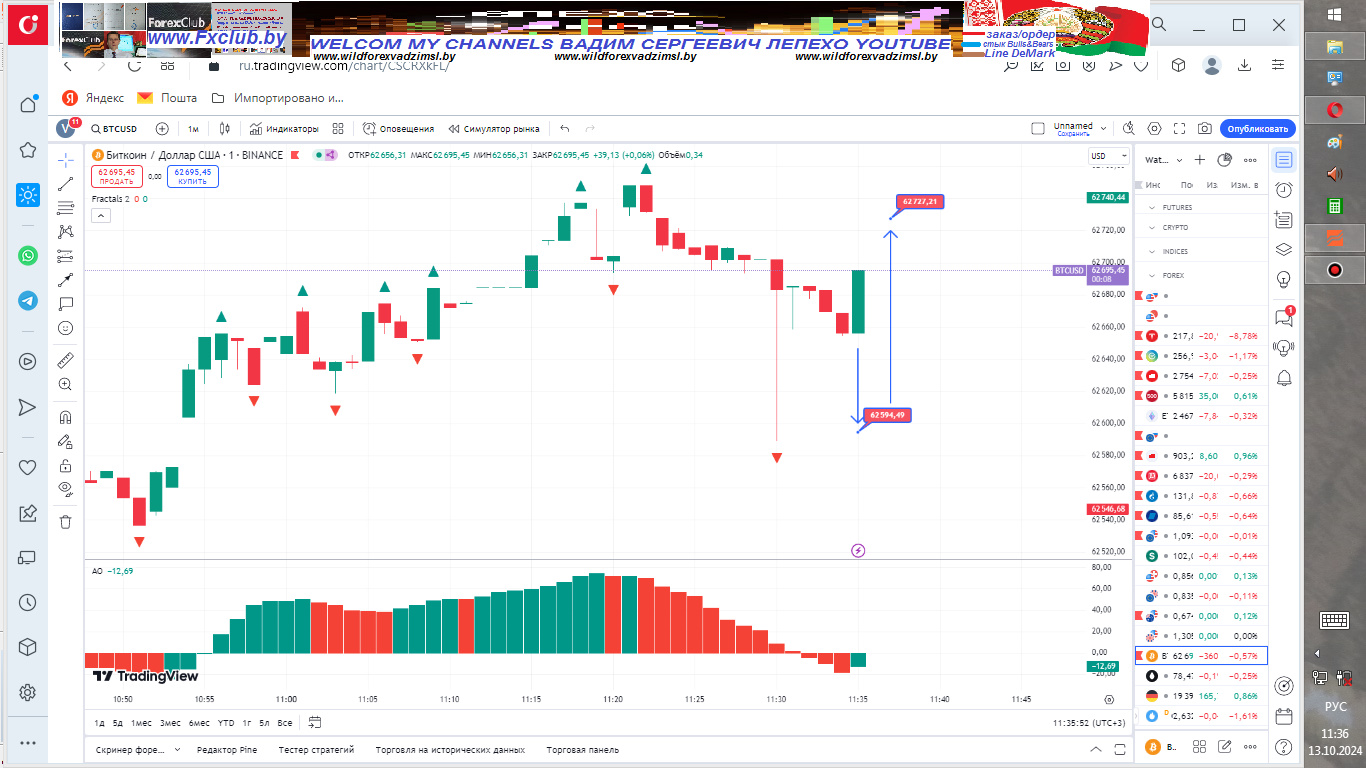Open the alerts alarm clock panel
Screen dimensions: 1366x768
(x=1284, y=190)
